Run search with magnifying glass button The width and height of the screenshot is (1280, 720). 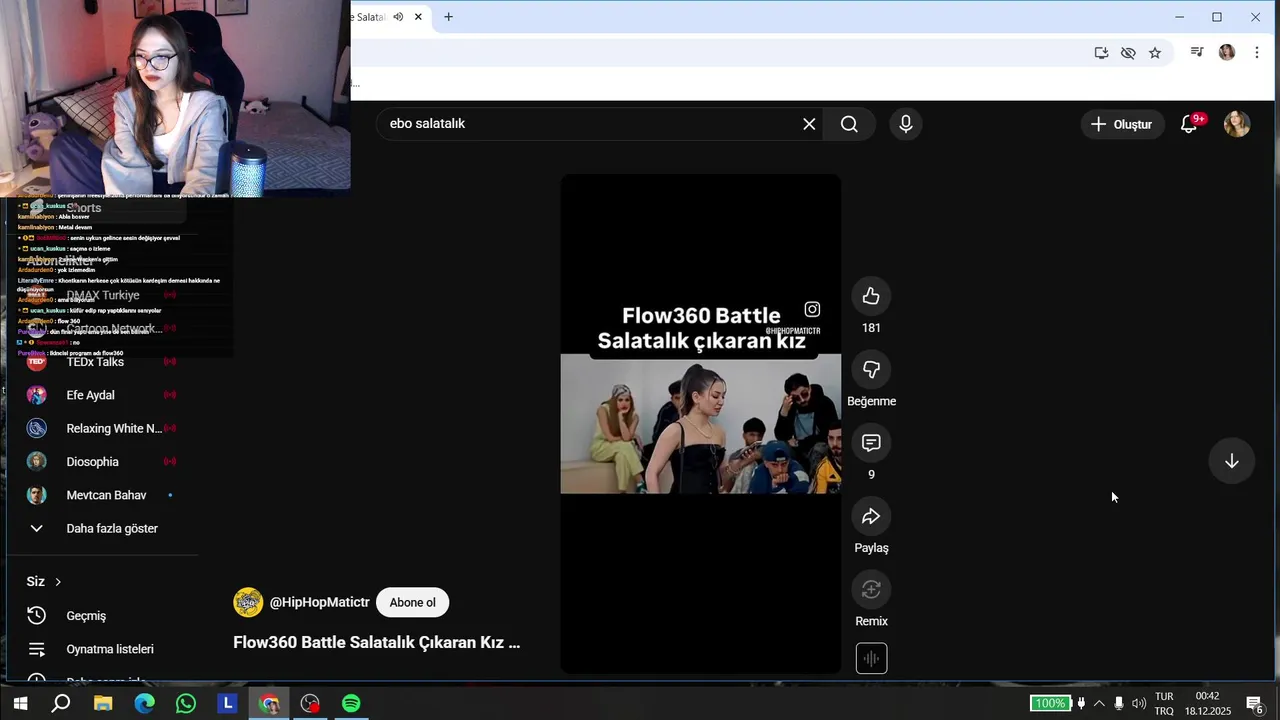point(849,124)
